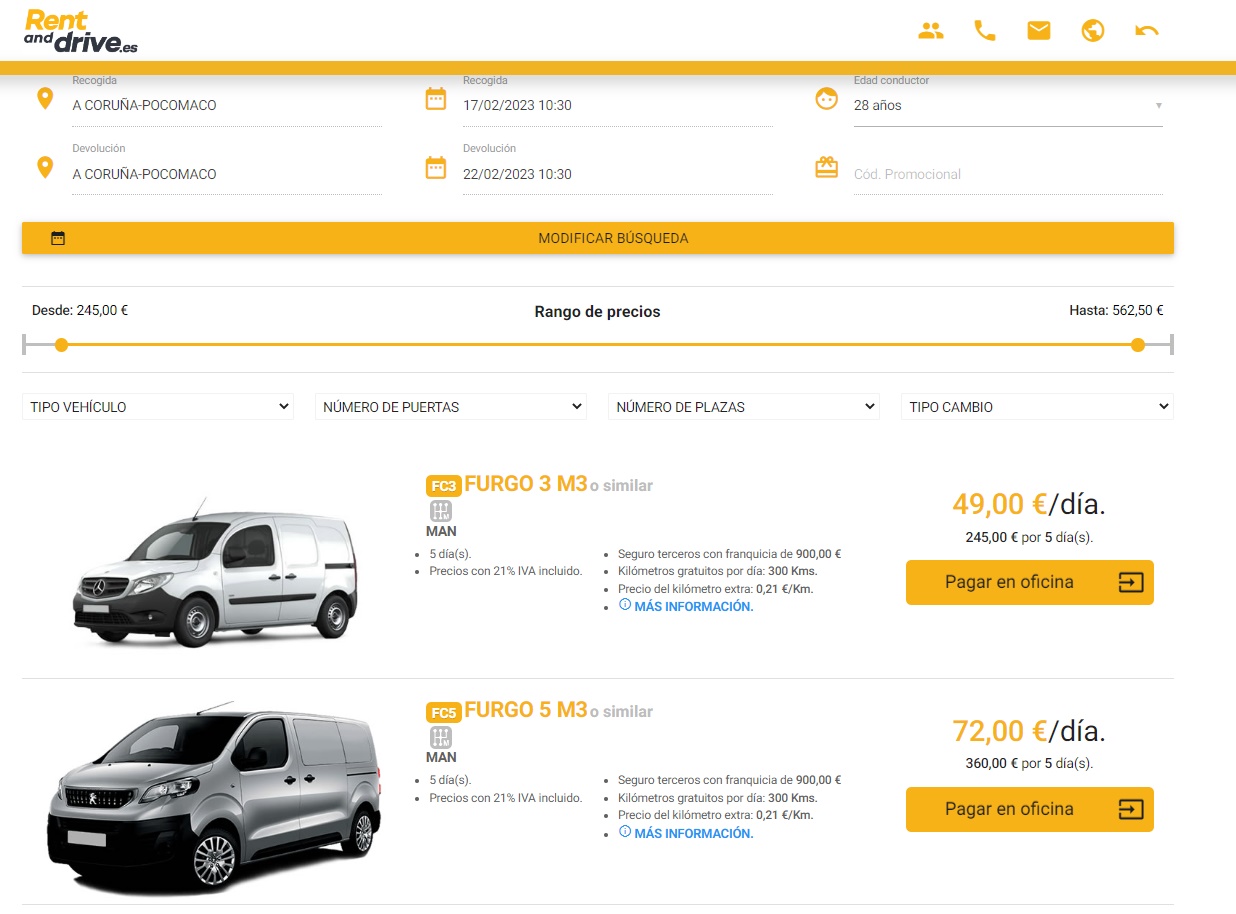This screenshot has width=1236, height=914.
Task: Click the phone icon in header
Action: [x=985, y=31]
